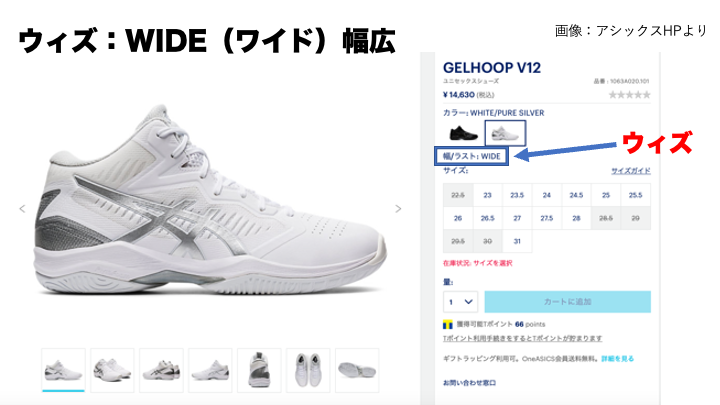View the heel back-view thumbnail
Viewport: 720px width, 405px height.
click(x=259, y=370)
